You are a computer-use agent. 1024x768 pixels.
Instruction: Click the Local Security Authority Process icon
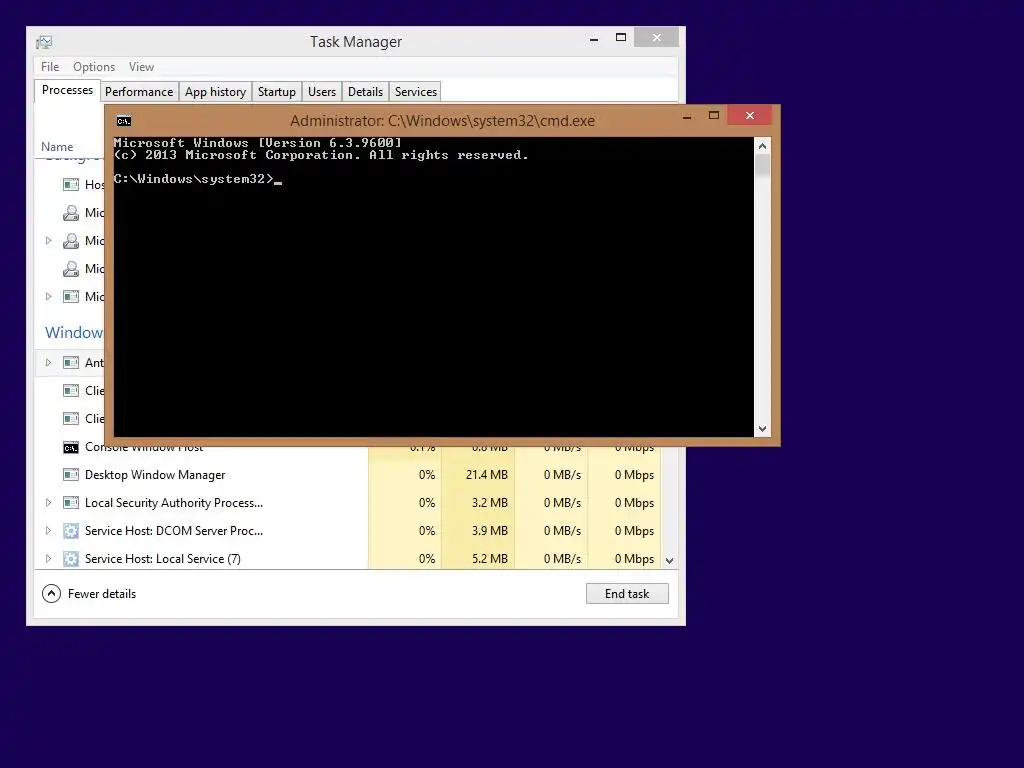pos(71,503)
